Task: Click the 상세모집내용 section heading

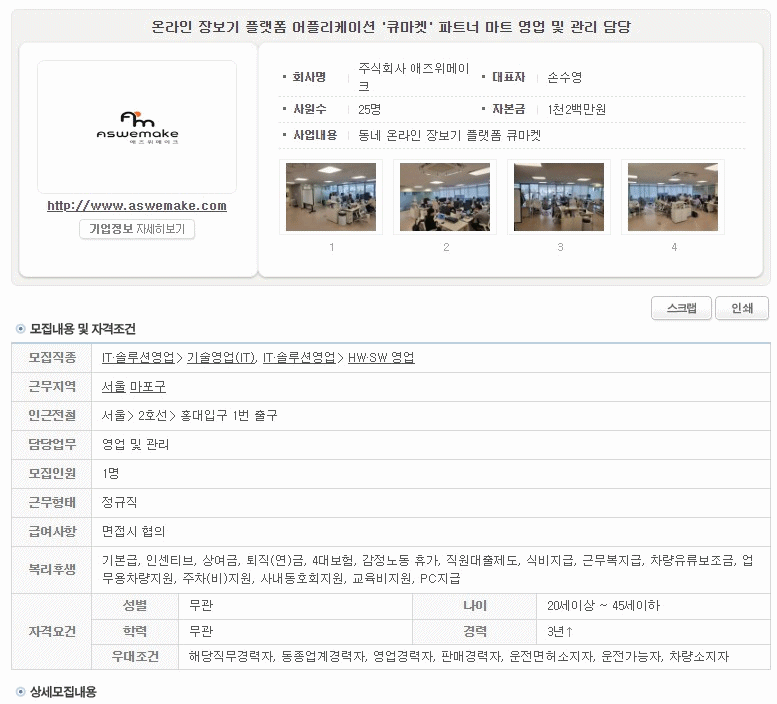Action: [x=63, y=692]
